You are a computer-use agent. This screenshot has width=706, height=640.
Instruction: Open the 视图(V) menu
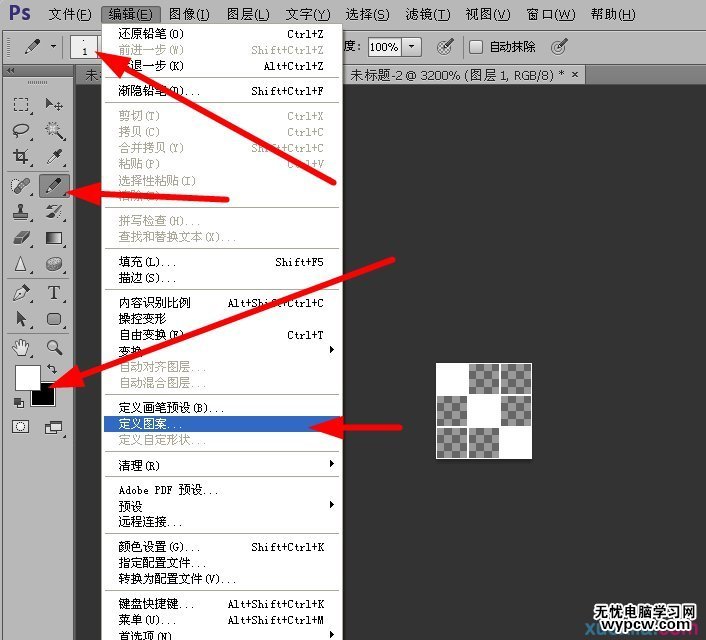tap(488, 14)
